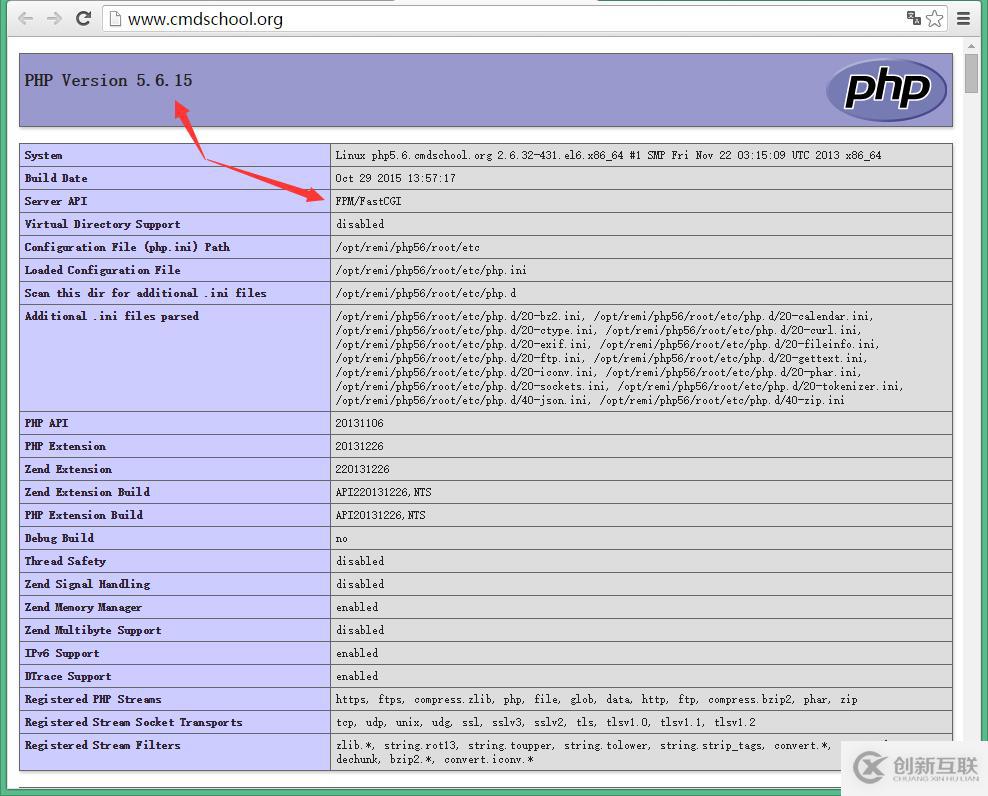Reload the cmdschool.org page

84,18
